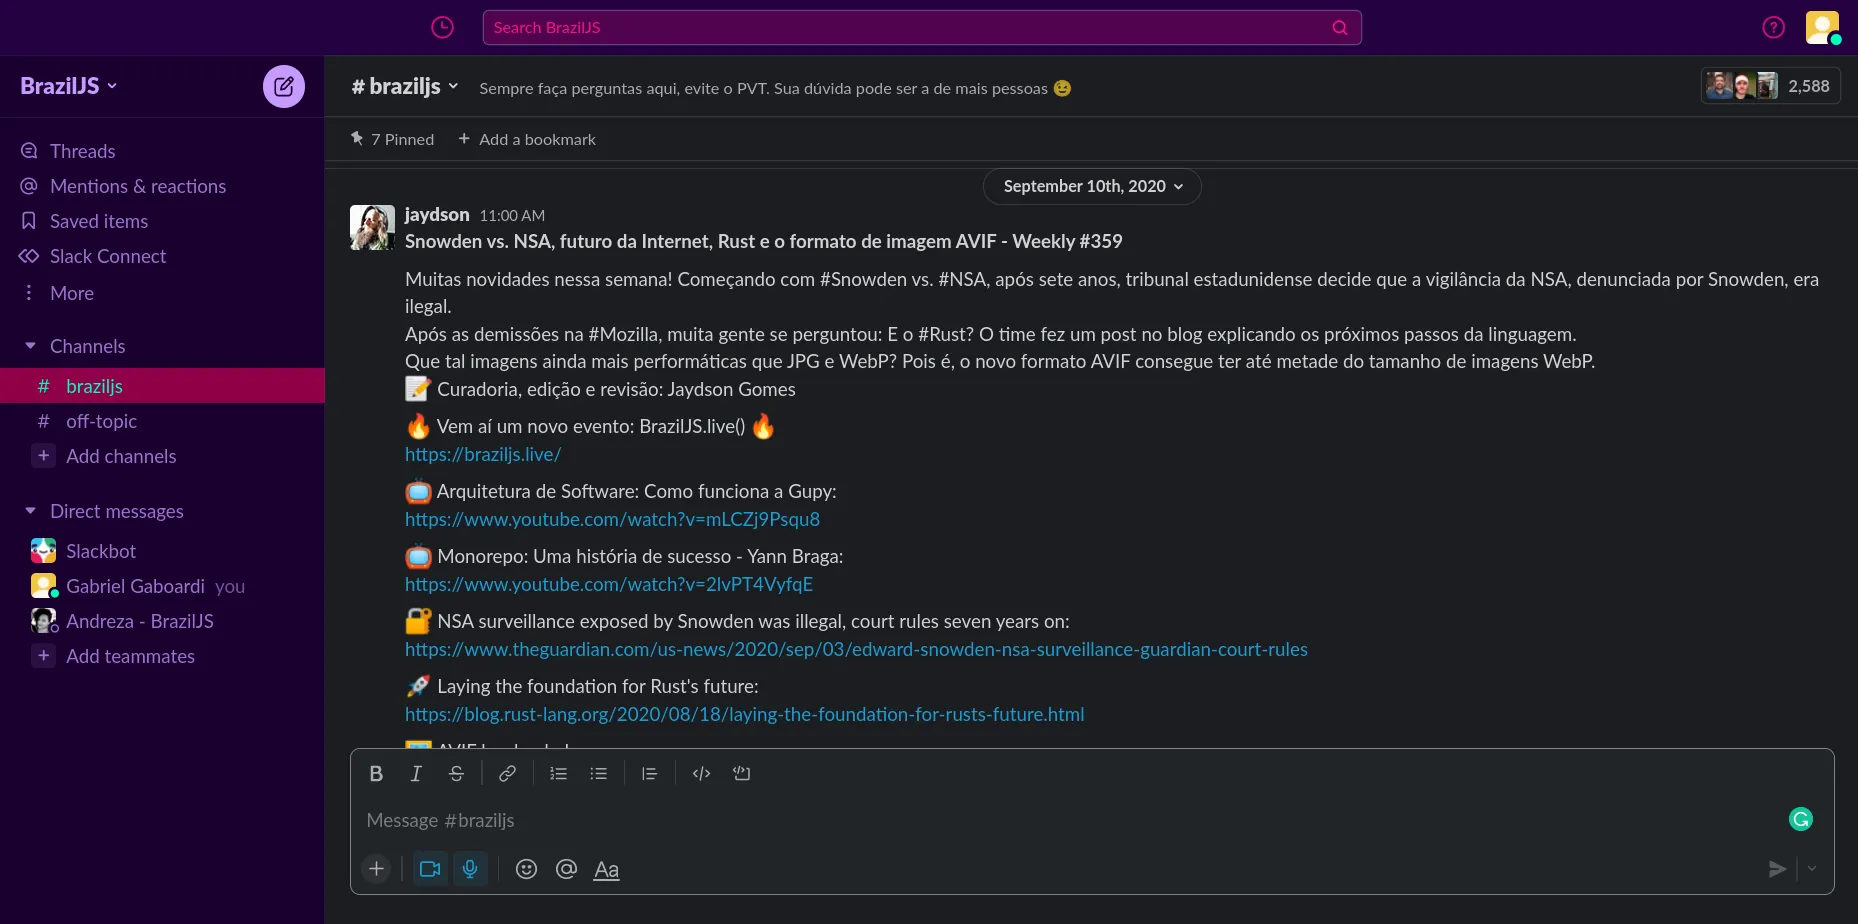Image resolution: width=1858 pixels, height=924 pixels.
Task: Focus the Search BrazilJS field
Action: [x=922, y=28]
